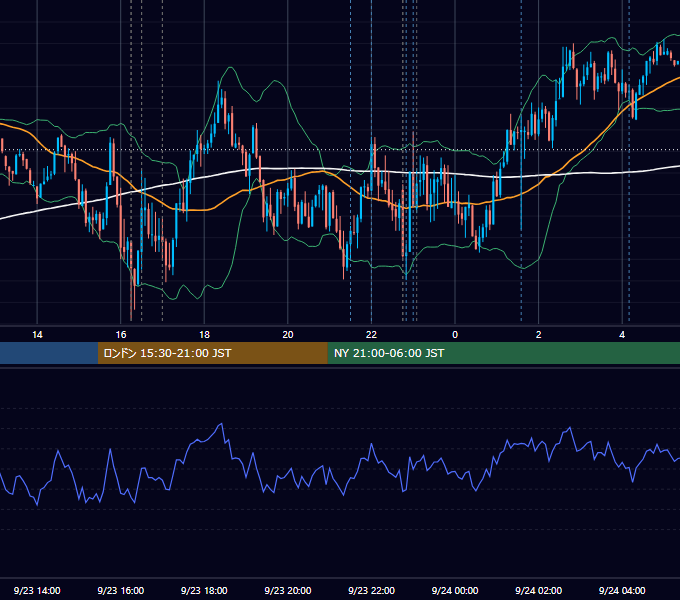Click hour label 4 on price chart axis
680x600 pixels.
622,335
